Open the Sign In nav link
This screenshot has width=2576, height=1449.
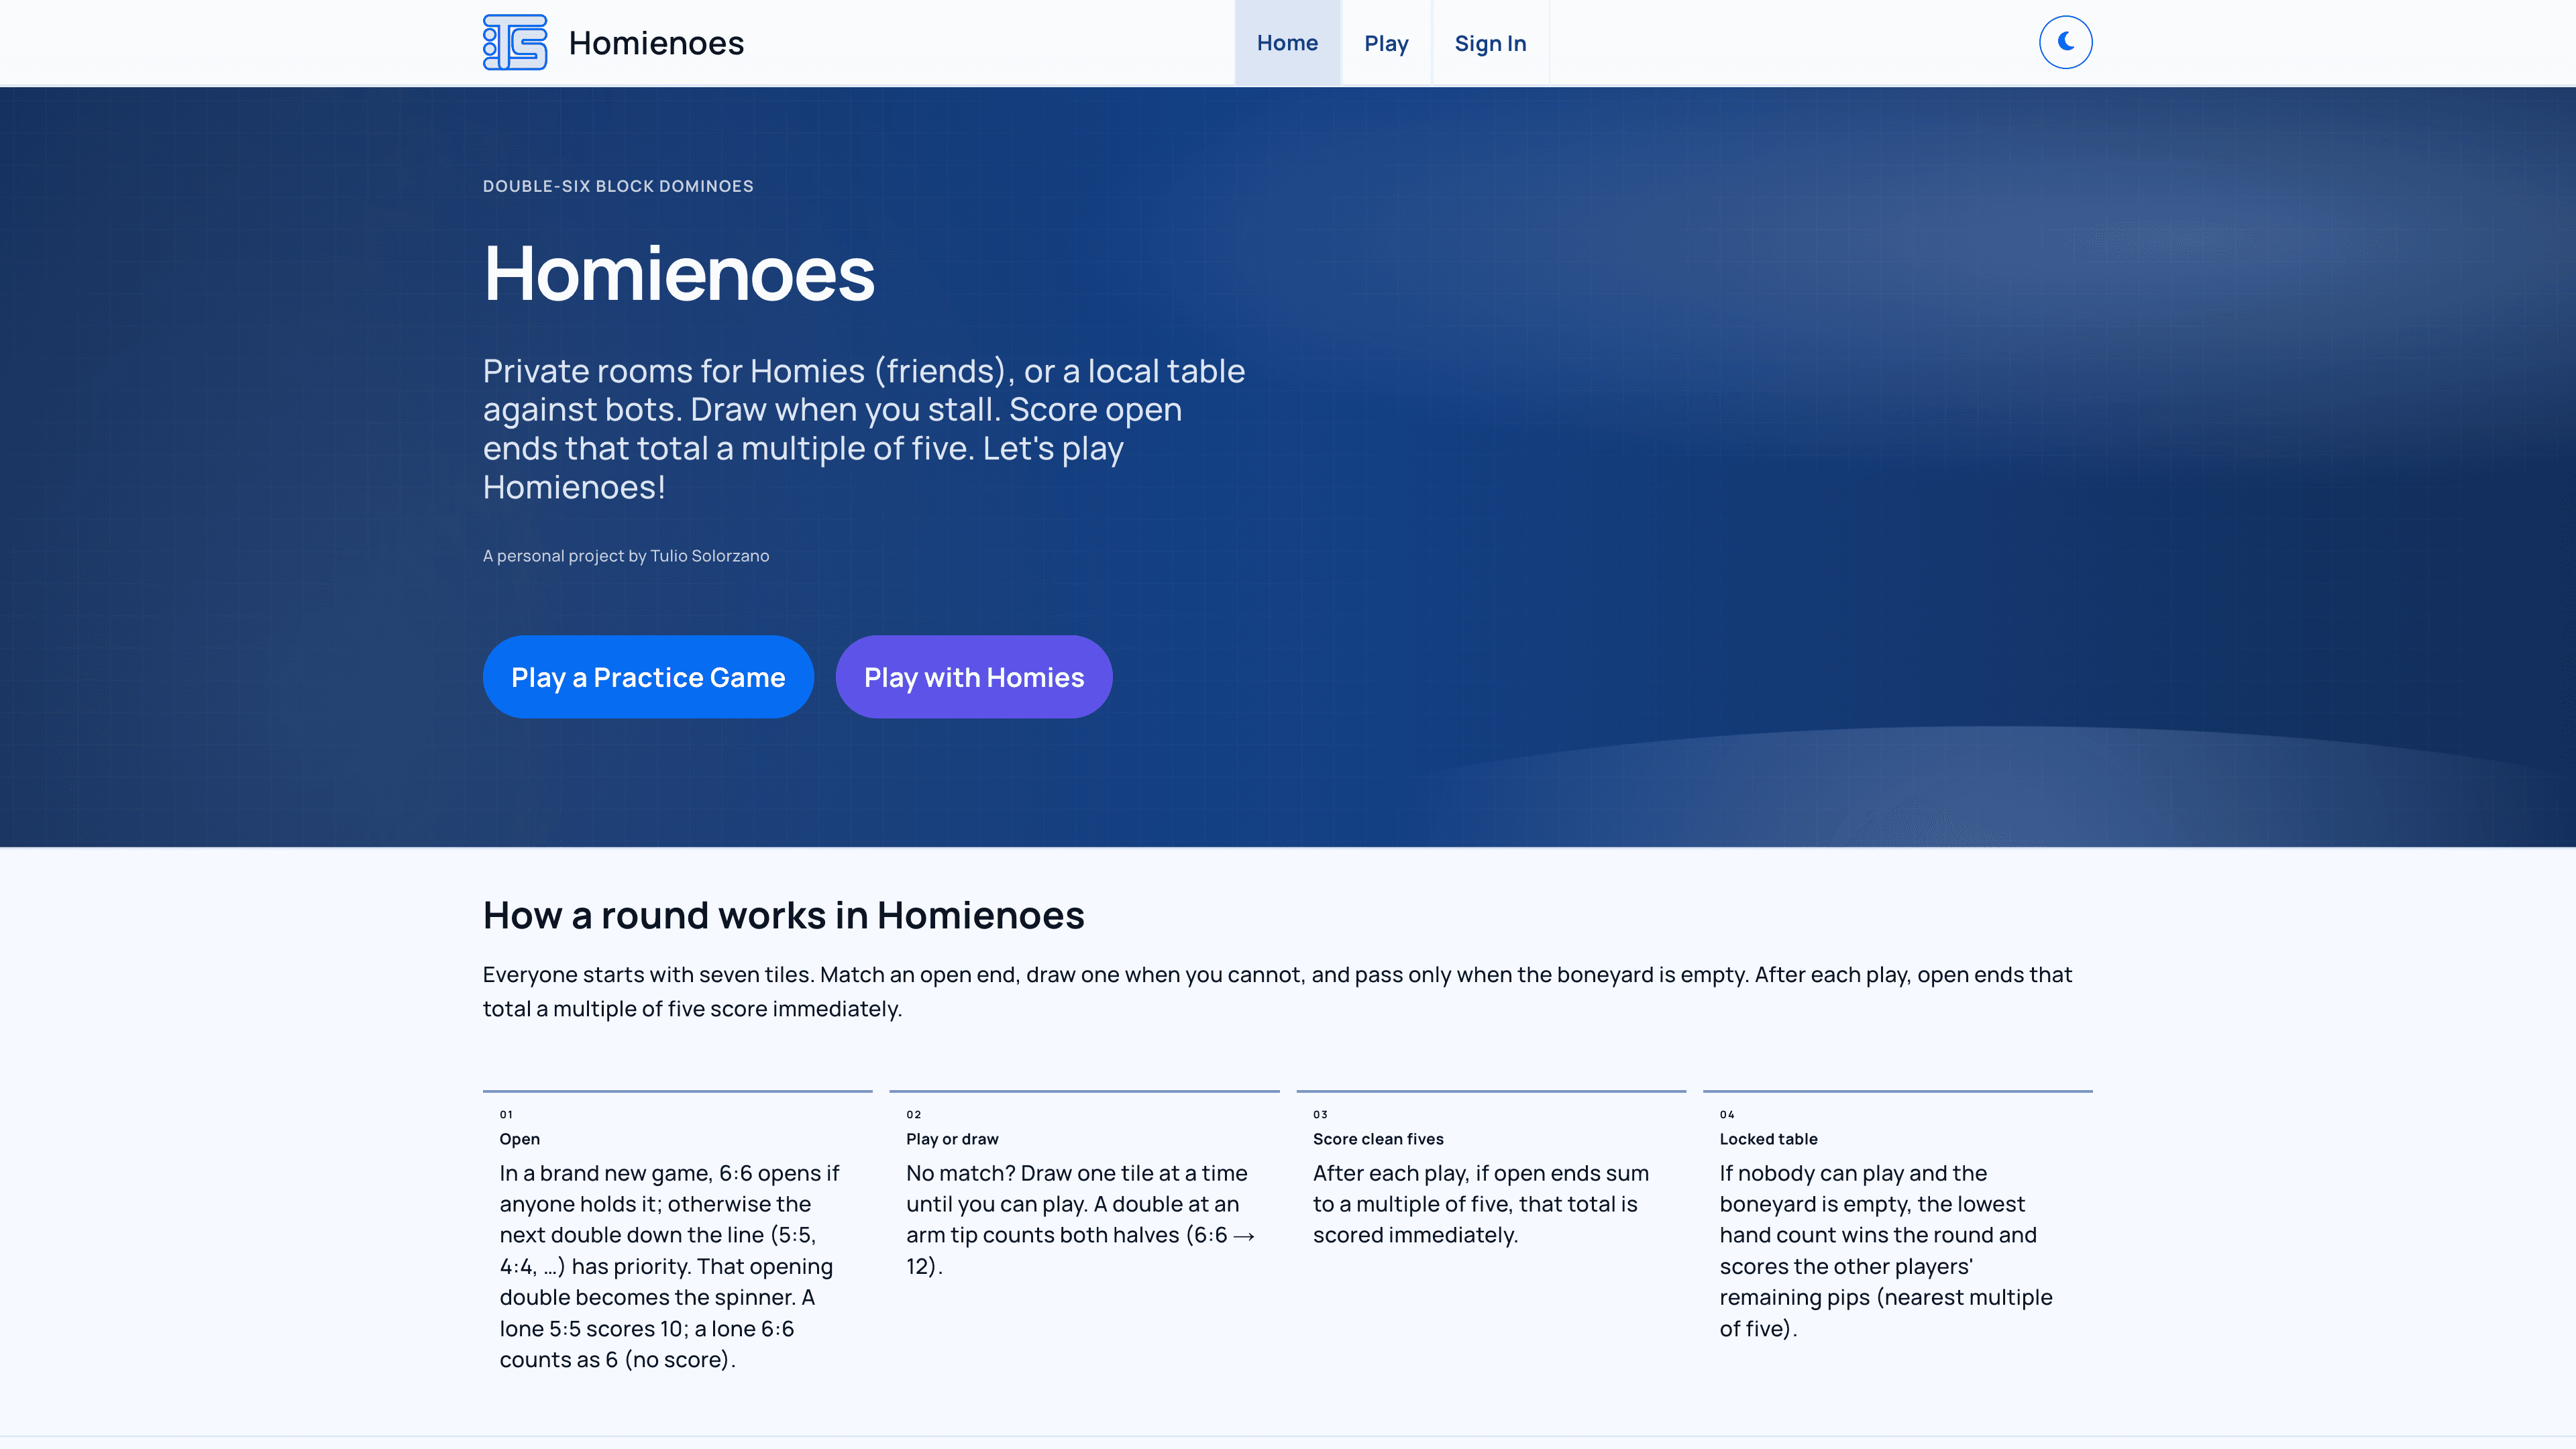(1490, 43)
